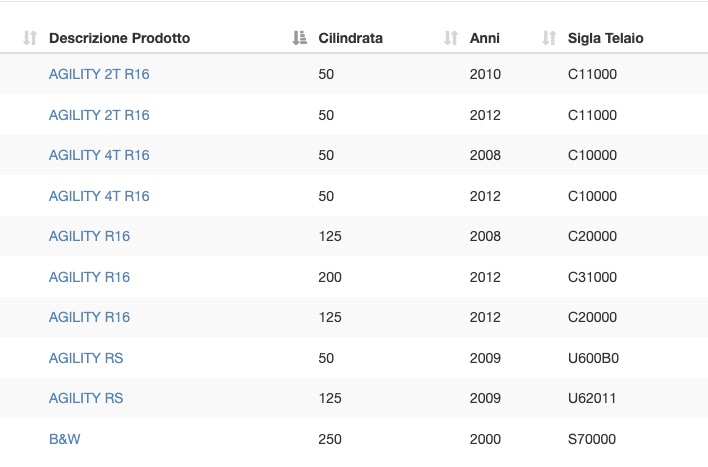Select frame code U600B0 cell
708x467 pixels.
[x=593, y=358]
